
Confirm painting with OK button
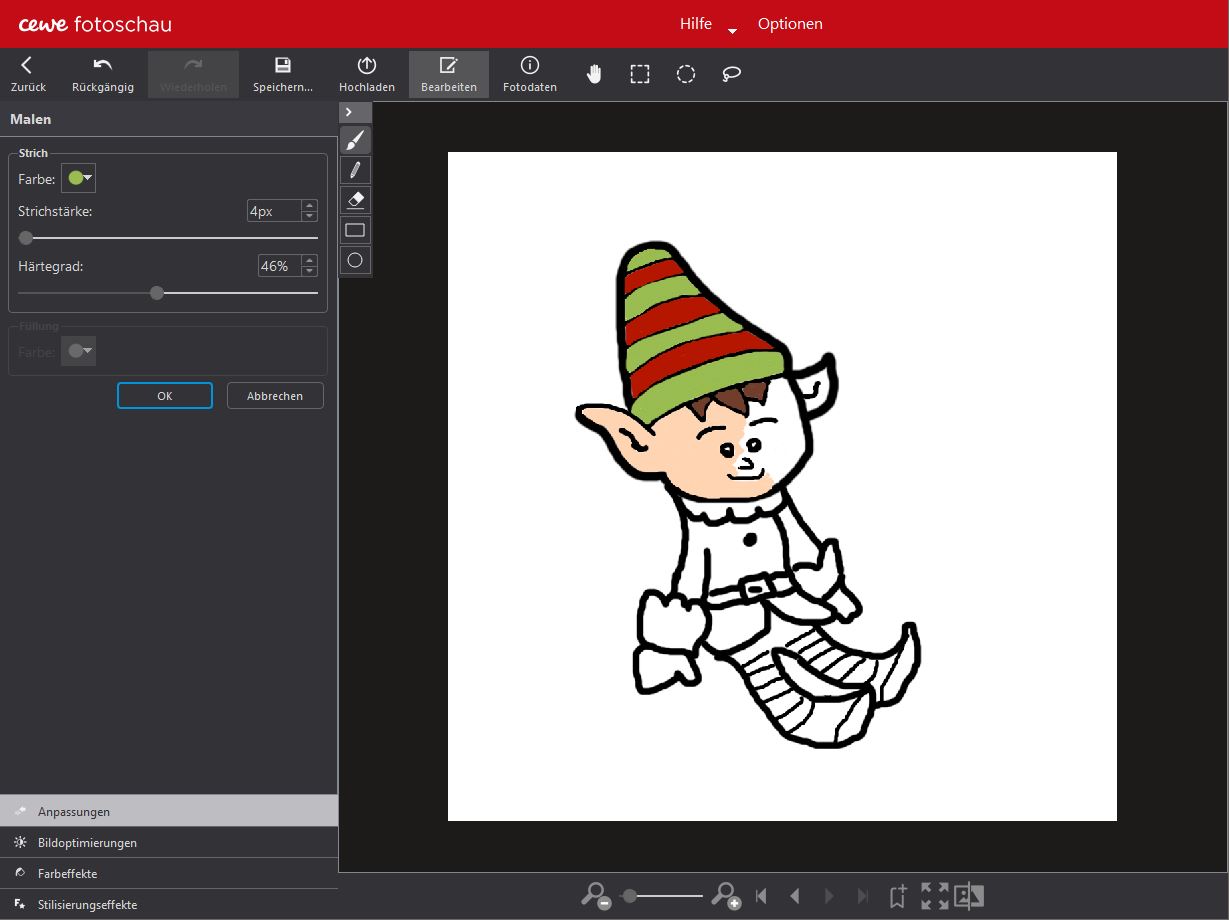(165, 396)
